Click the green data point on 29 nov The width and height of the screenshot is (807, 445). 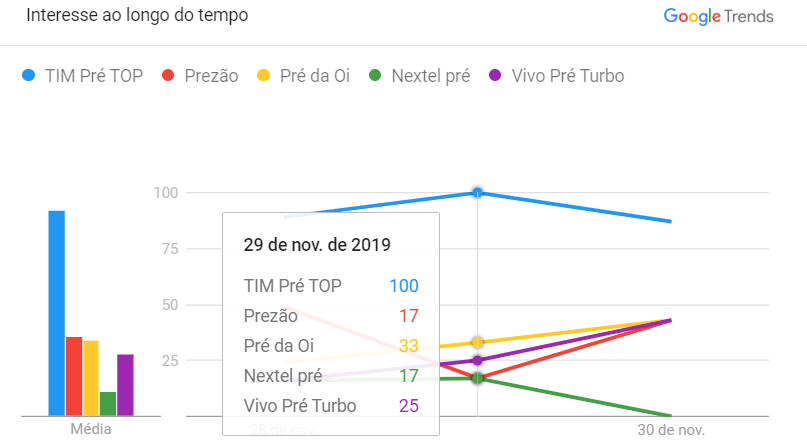click(x=478, y=377)
